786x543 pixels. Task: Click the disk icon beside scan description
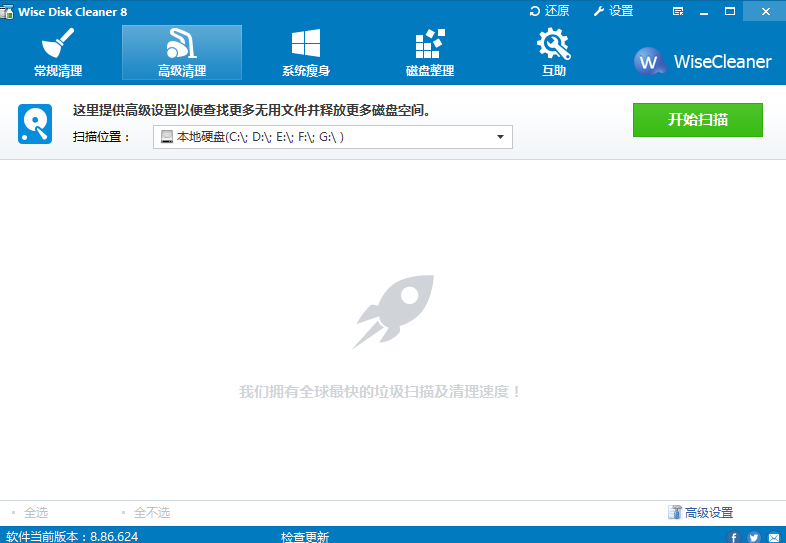tap(35, 124)
